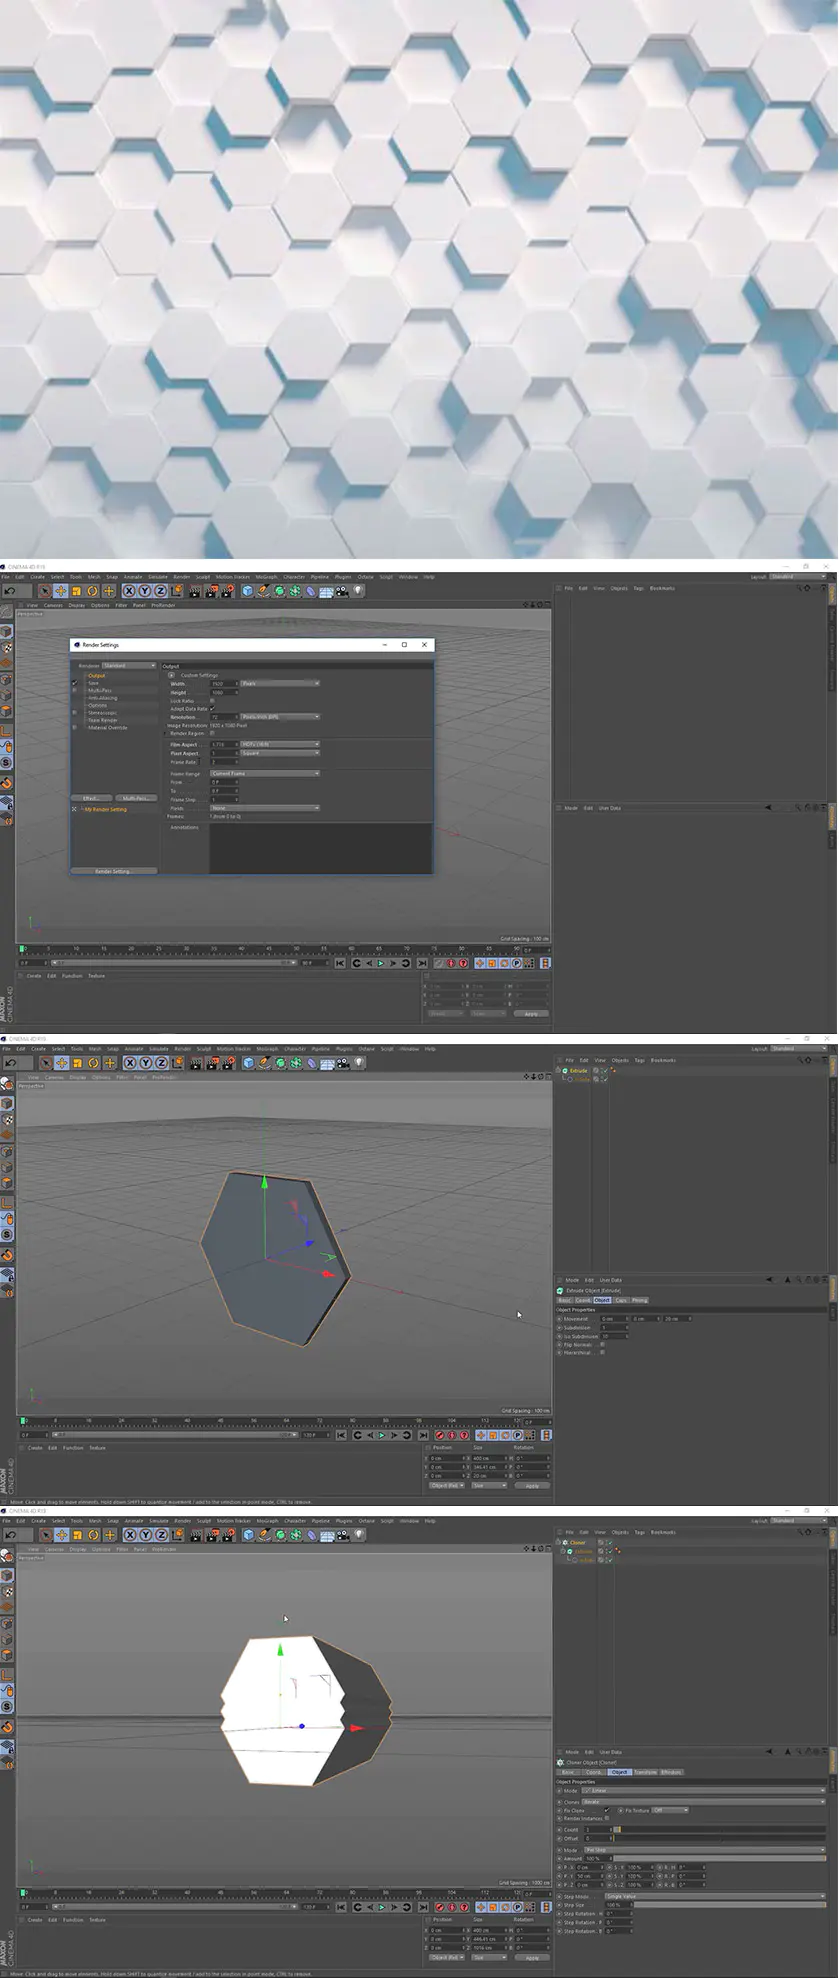Open the Clones dropdown set to Iterate
Viewport: 839px width, 1978px height.
(703, 1802)
